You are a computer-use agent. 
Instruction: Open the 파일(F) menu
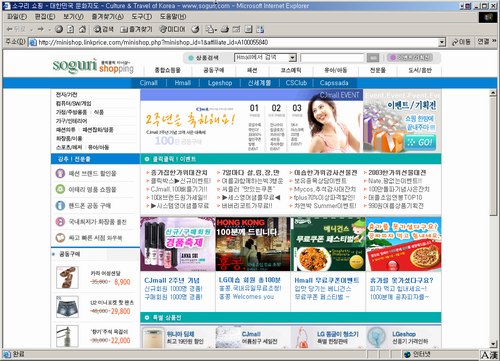17,16
